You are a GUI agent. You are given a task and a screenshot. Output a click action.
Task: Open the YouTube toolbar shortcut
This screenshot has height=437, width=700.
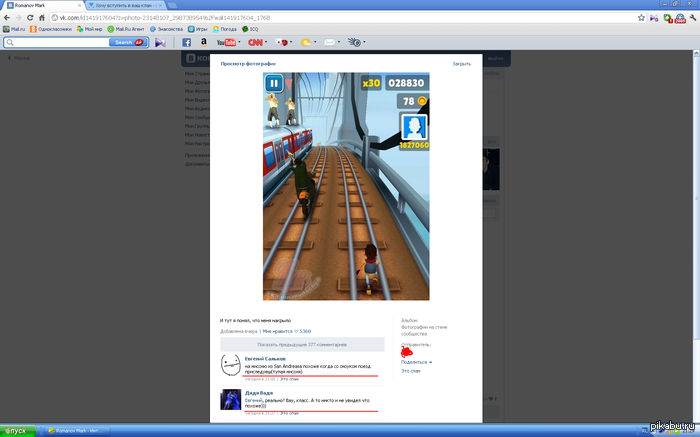226,43
